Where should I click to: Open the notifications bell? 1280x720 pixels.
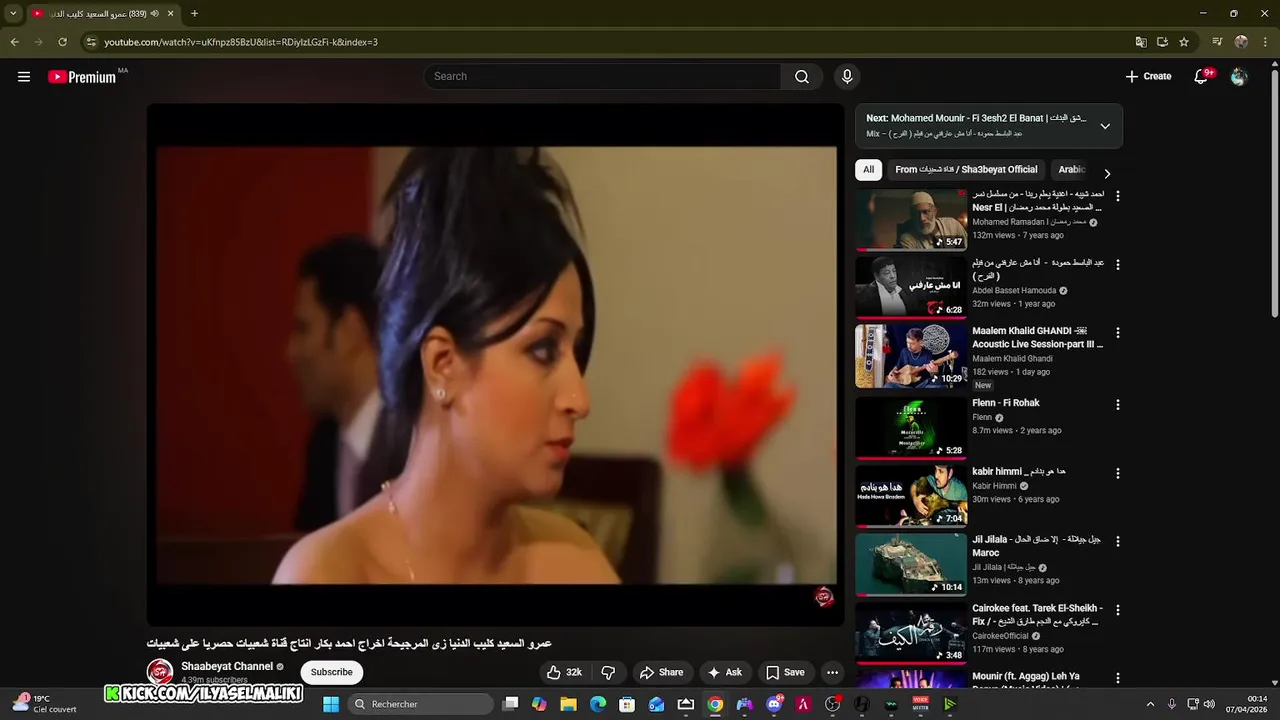pos(1201,77)
